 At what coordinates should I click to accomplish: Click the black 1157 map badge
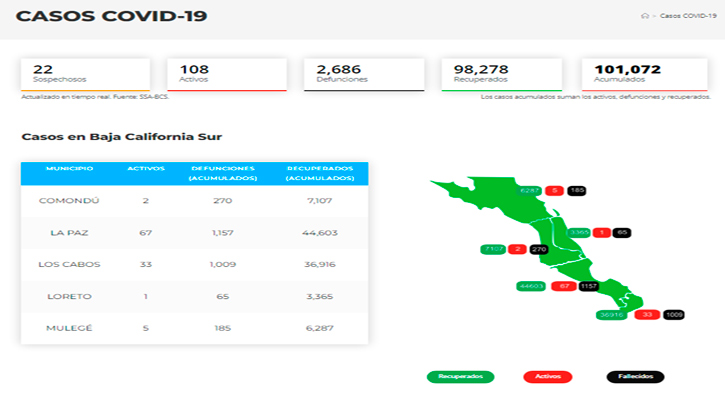pyautogui.click(x=589, y=286)
